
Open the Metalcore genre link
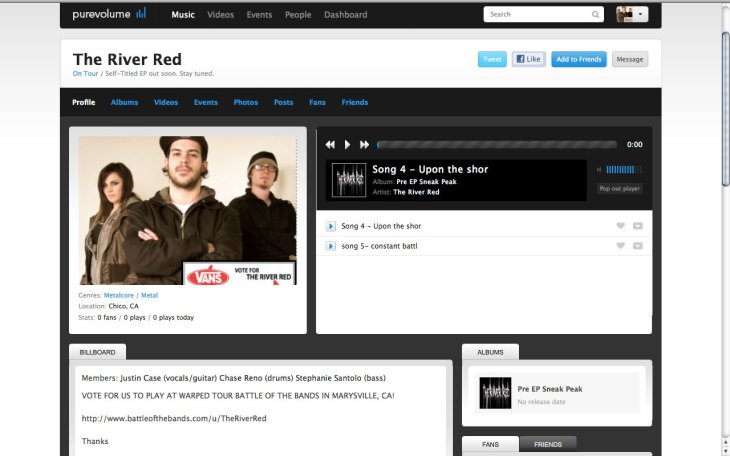119,295
